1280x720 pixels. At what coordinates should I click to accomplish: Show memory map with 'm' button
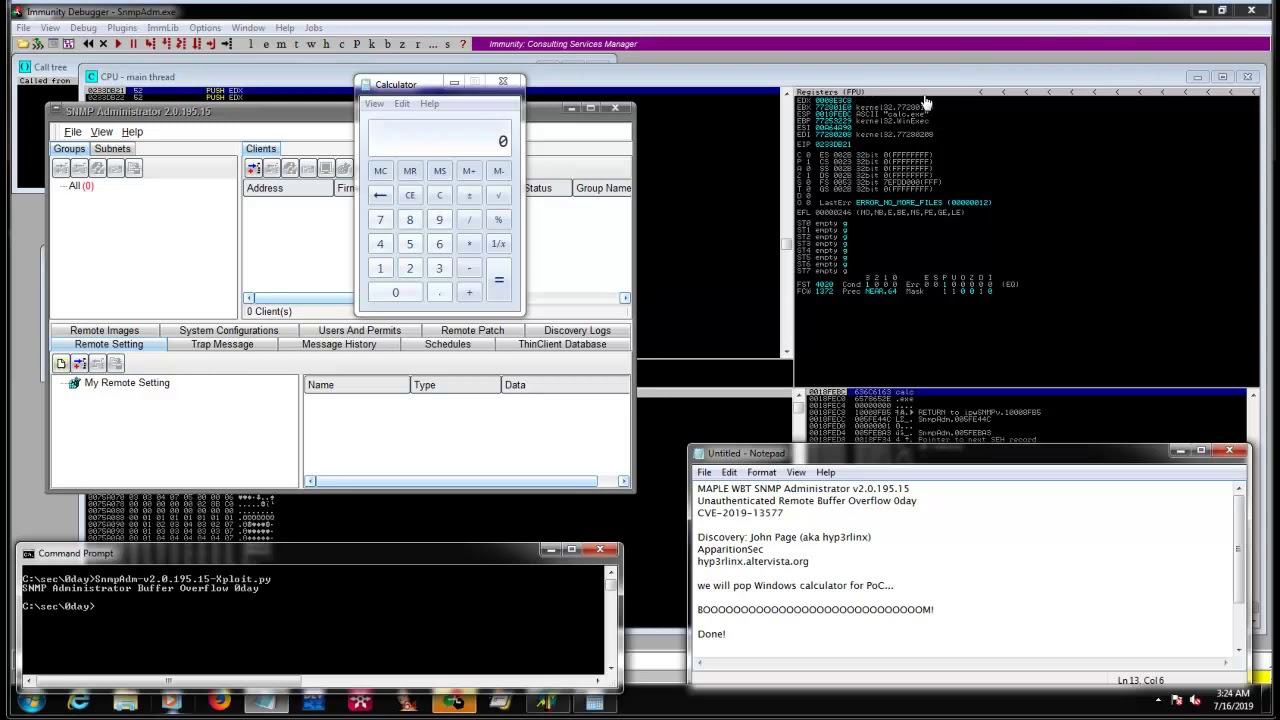[x=281, y=44]
